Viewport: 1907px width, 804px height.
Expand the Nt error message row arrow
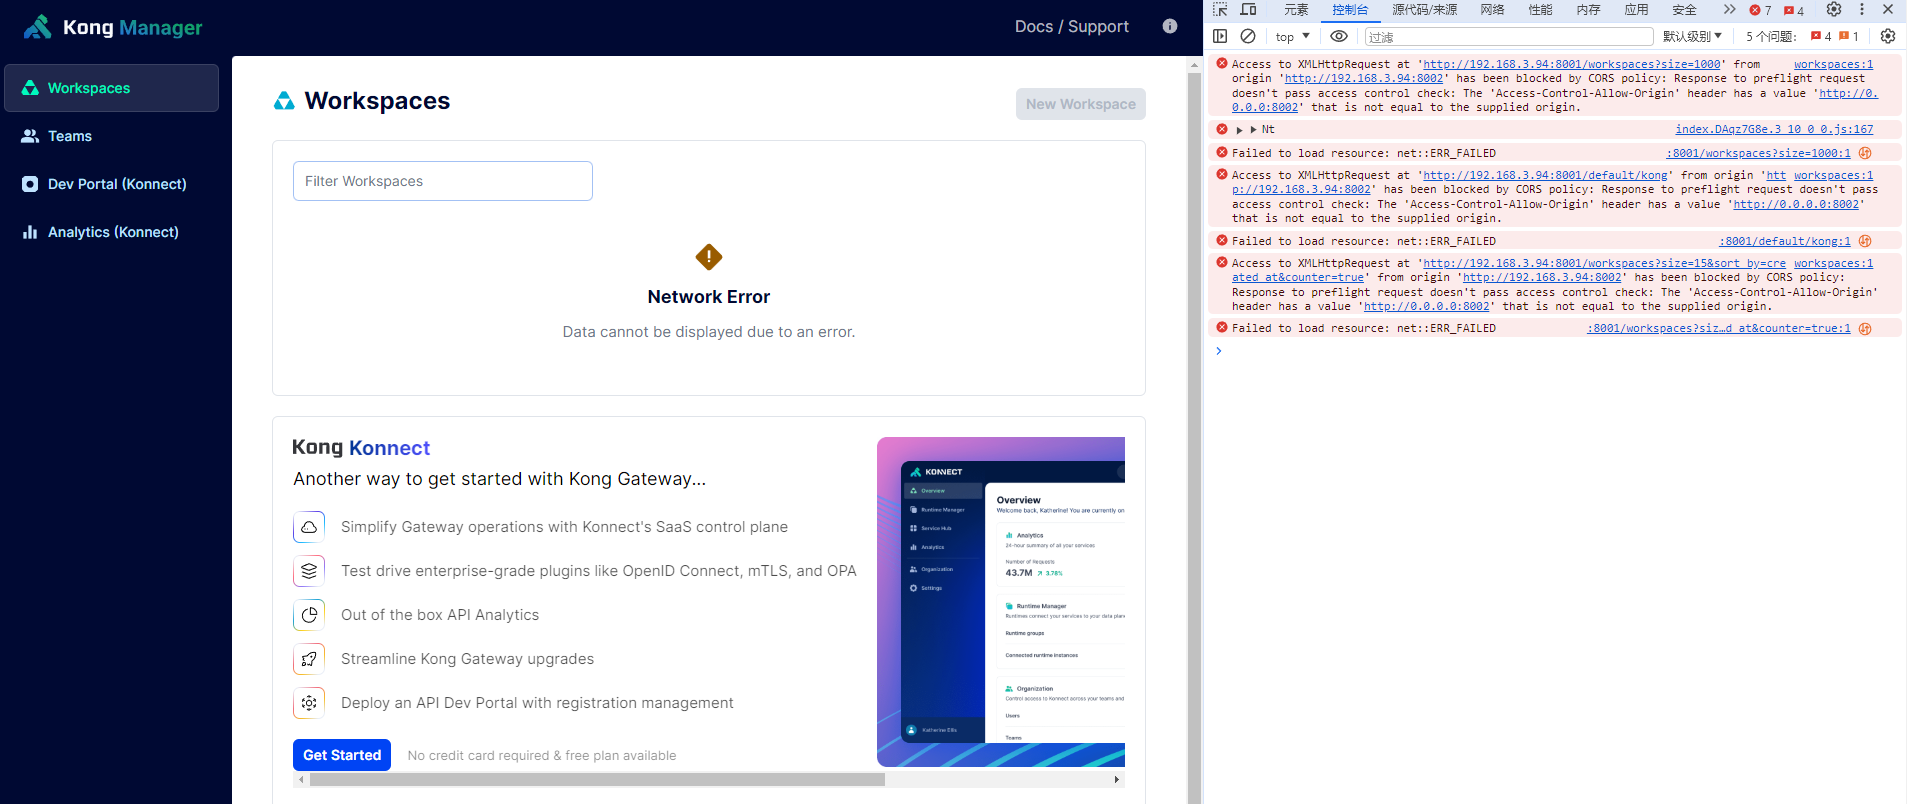pos(1239,130)
